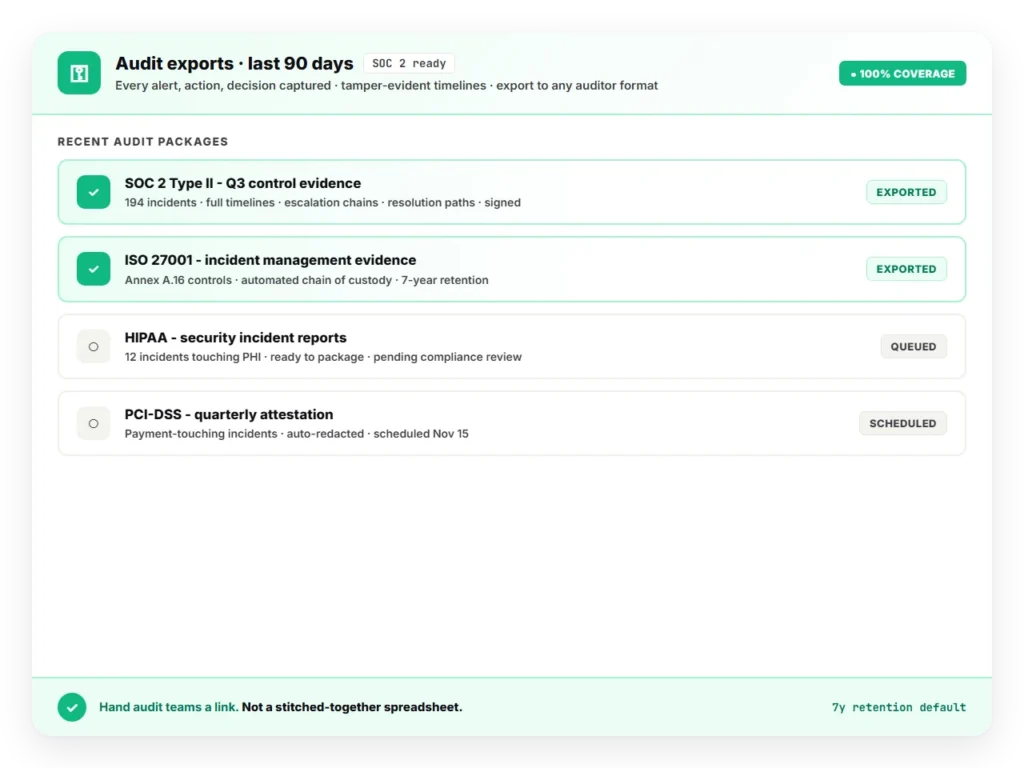Click the SOC 2 ready tag

[409, 63]
